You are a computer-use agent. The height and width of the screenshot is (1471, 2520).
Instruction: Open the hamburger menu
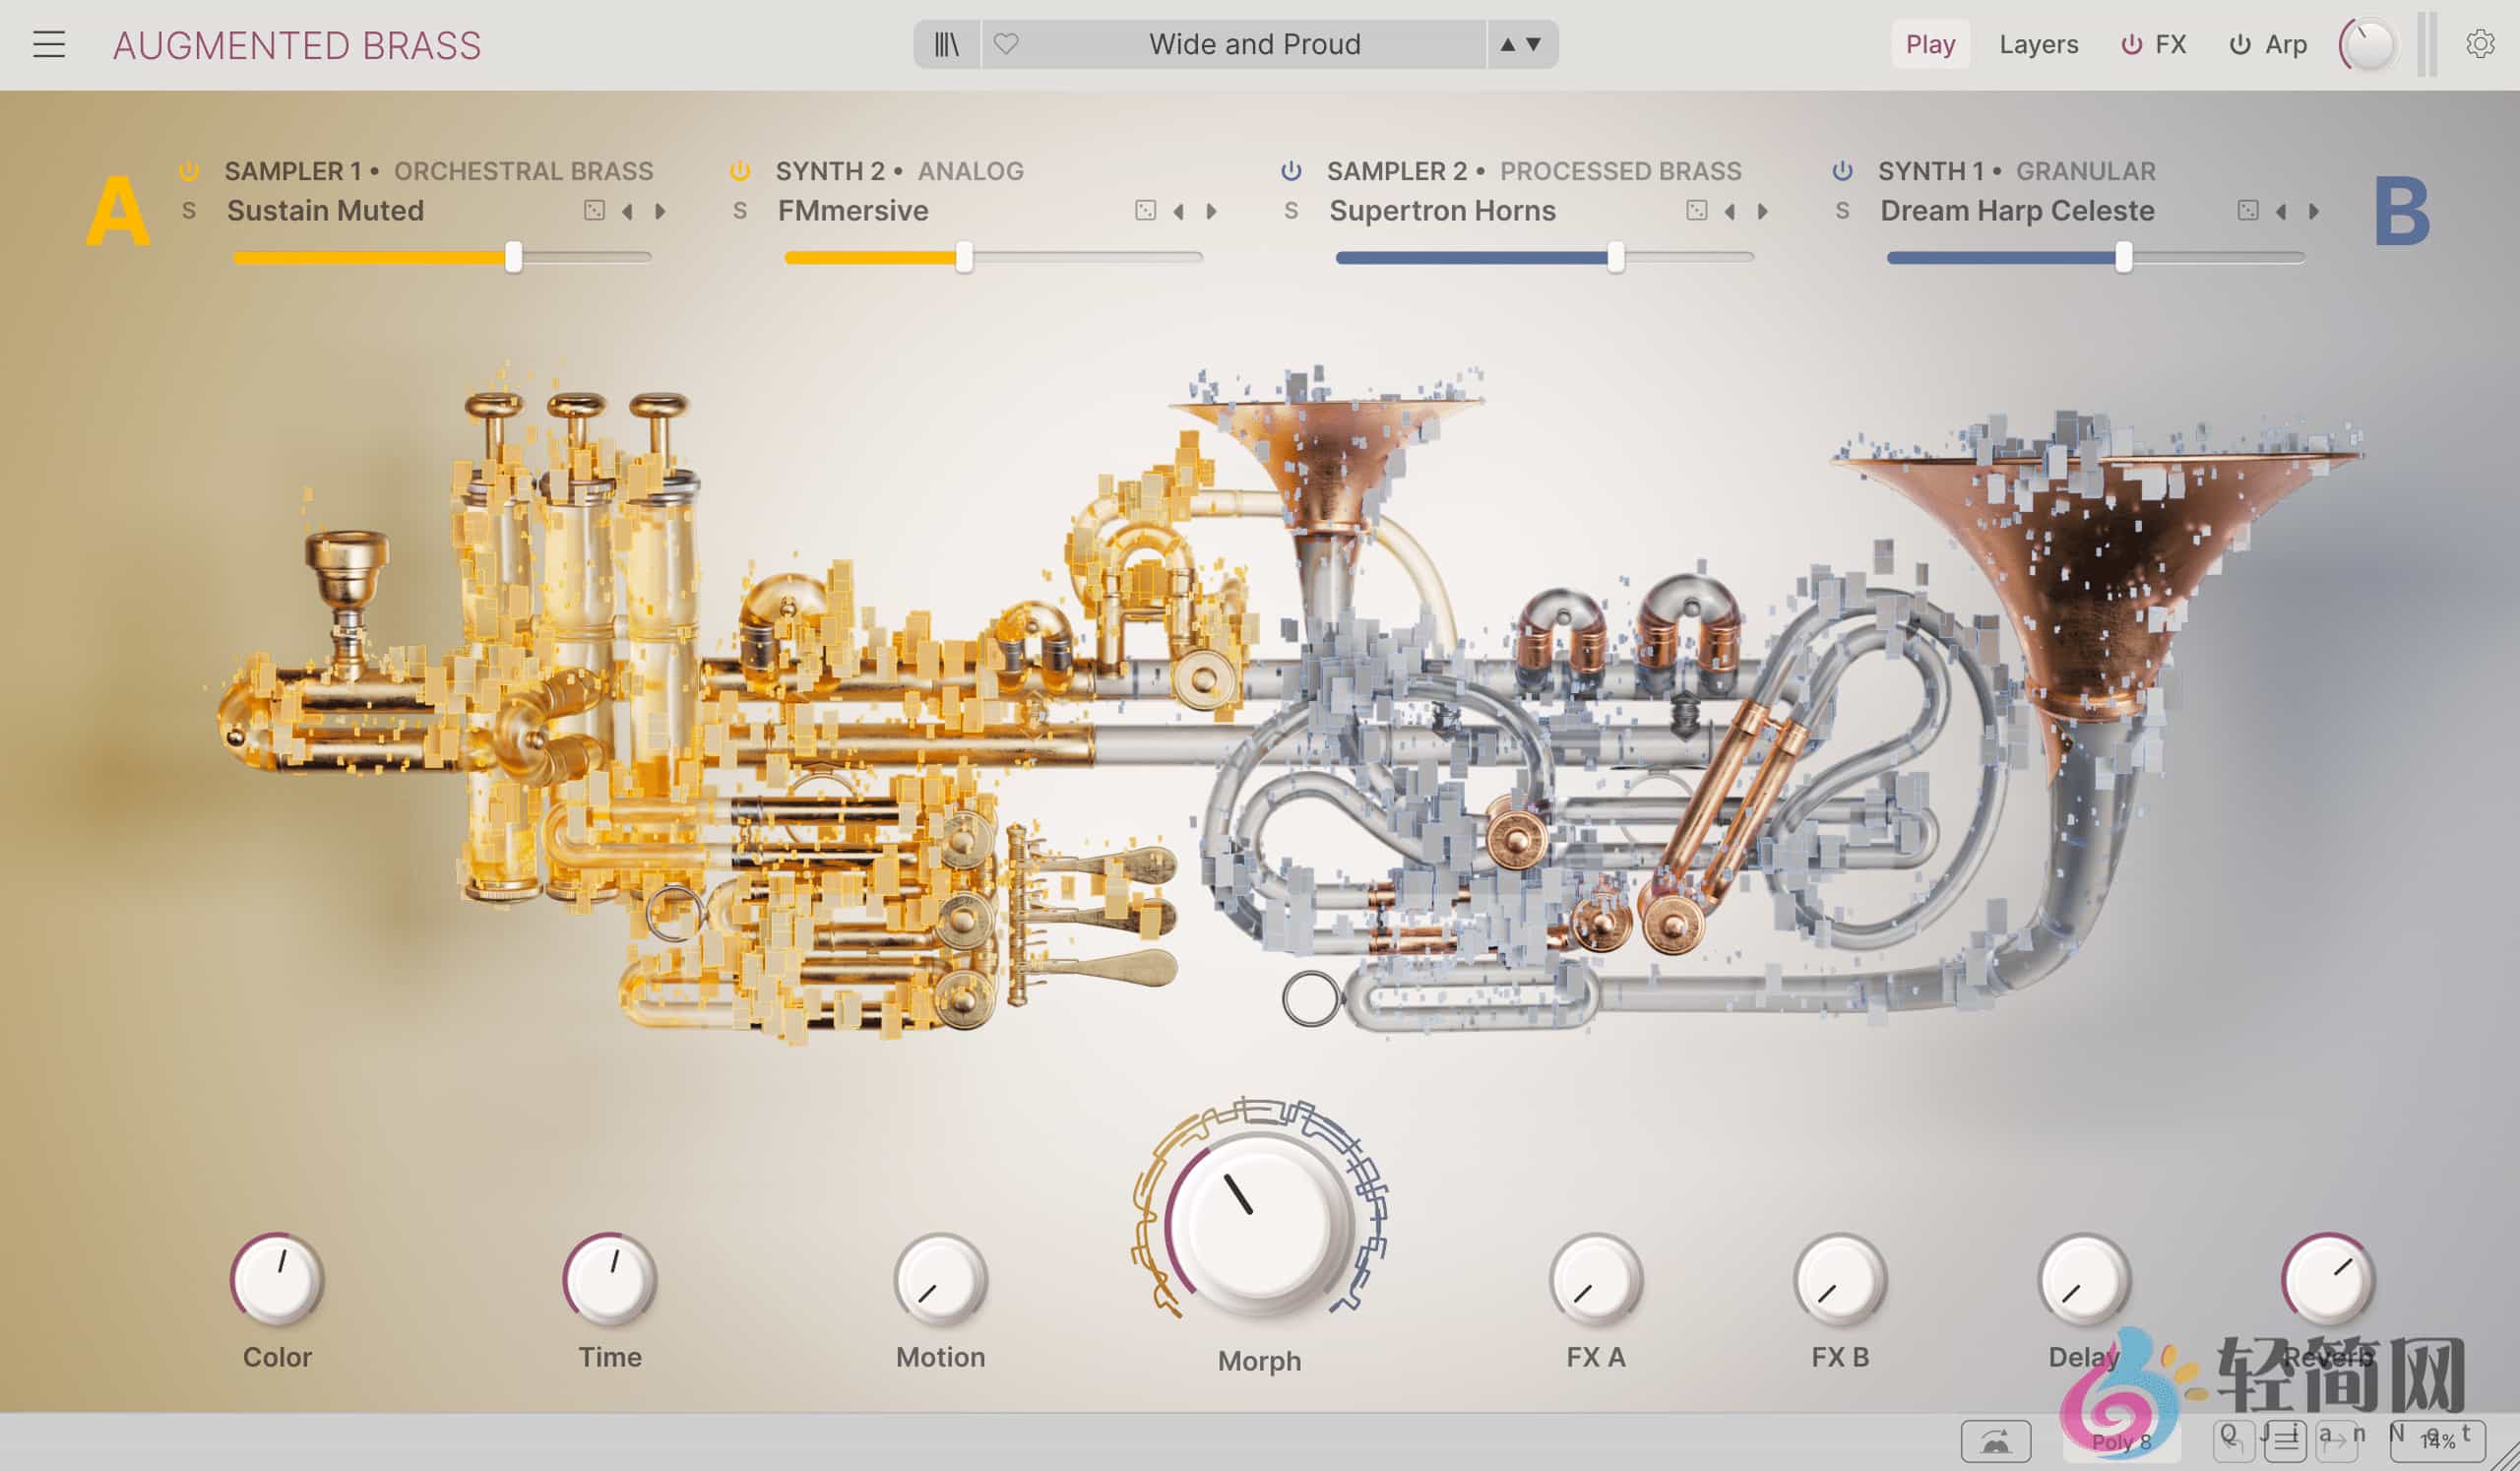coord(48,44)
